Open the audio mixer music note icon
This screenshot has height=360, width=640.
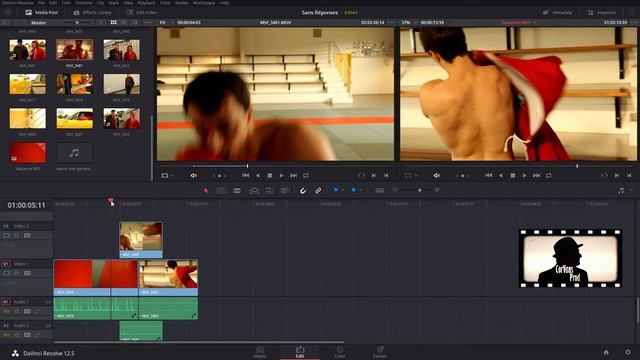point(621,190)
